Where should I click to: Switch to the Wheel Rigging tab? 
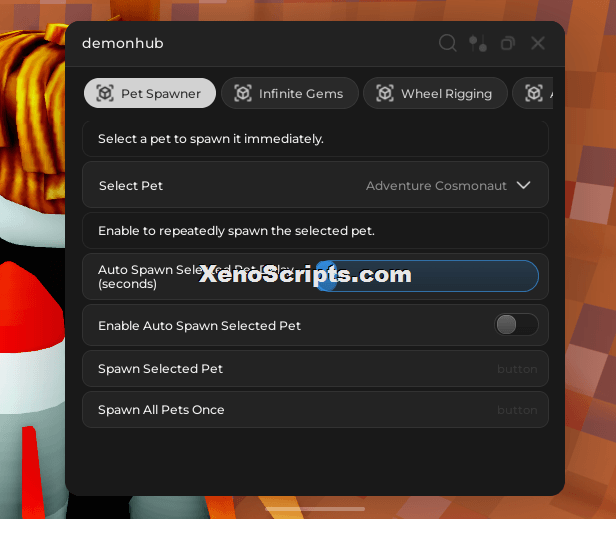pos(435,93)
